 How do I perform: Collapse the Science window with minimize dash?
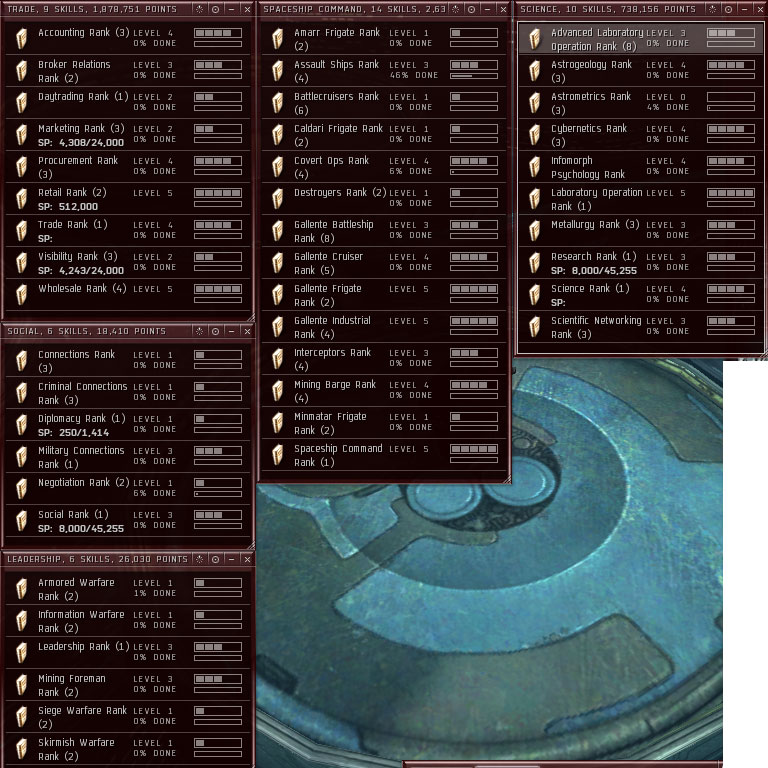coord(744,9)
